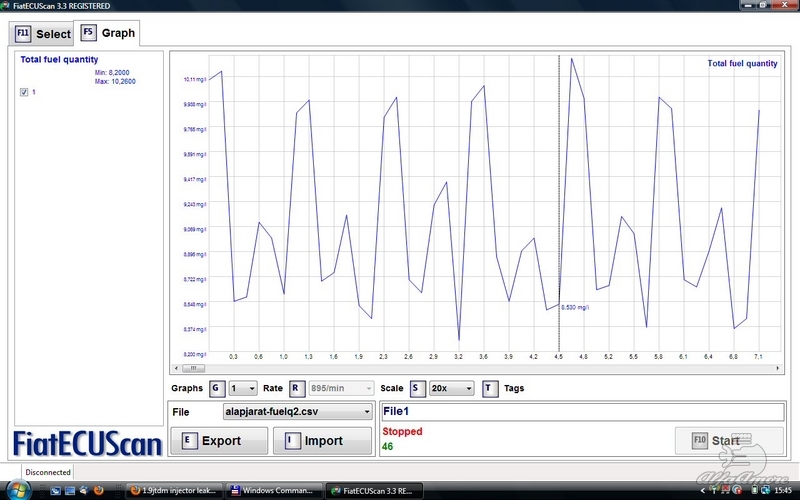Screen dimensions: 800x500
Task: Click the S shortcut icon beside Scale
Action: [x=417, y=388]
